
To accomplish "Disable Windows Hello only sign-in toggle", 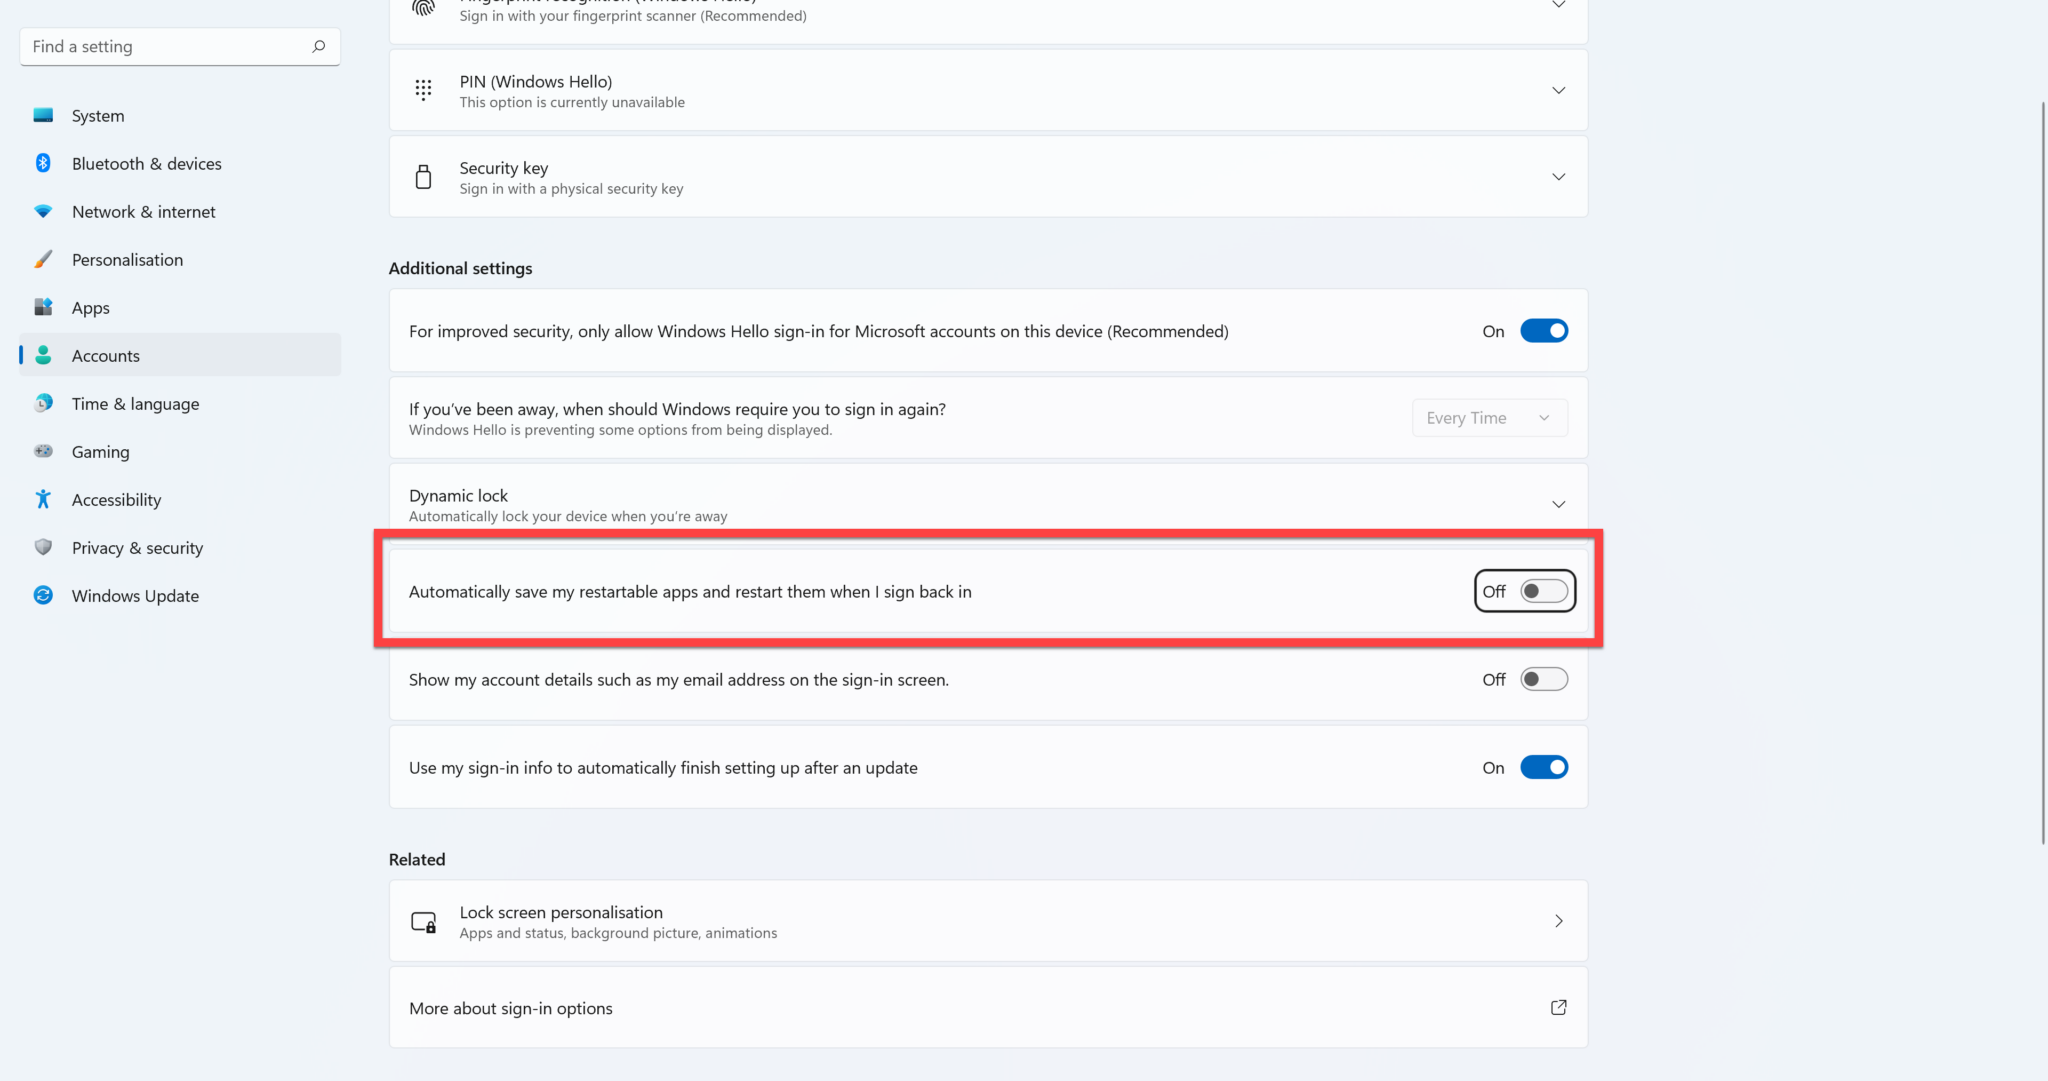I will coord(1543,331).
